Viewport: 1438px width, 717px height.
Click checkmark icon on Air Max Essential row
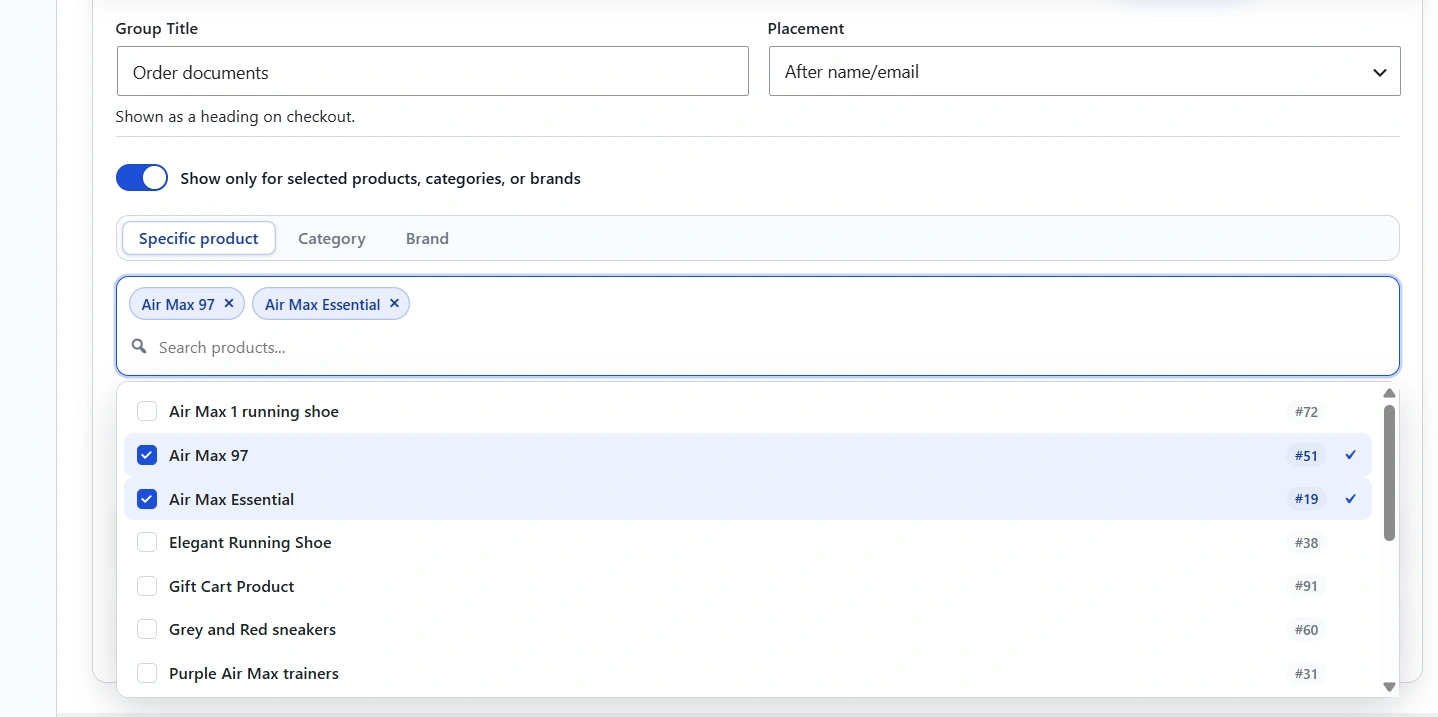click(x=1351, y=498)
